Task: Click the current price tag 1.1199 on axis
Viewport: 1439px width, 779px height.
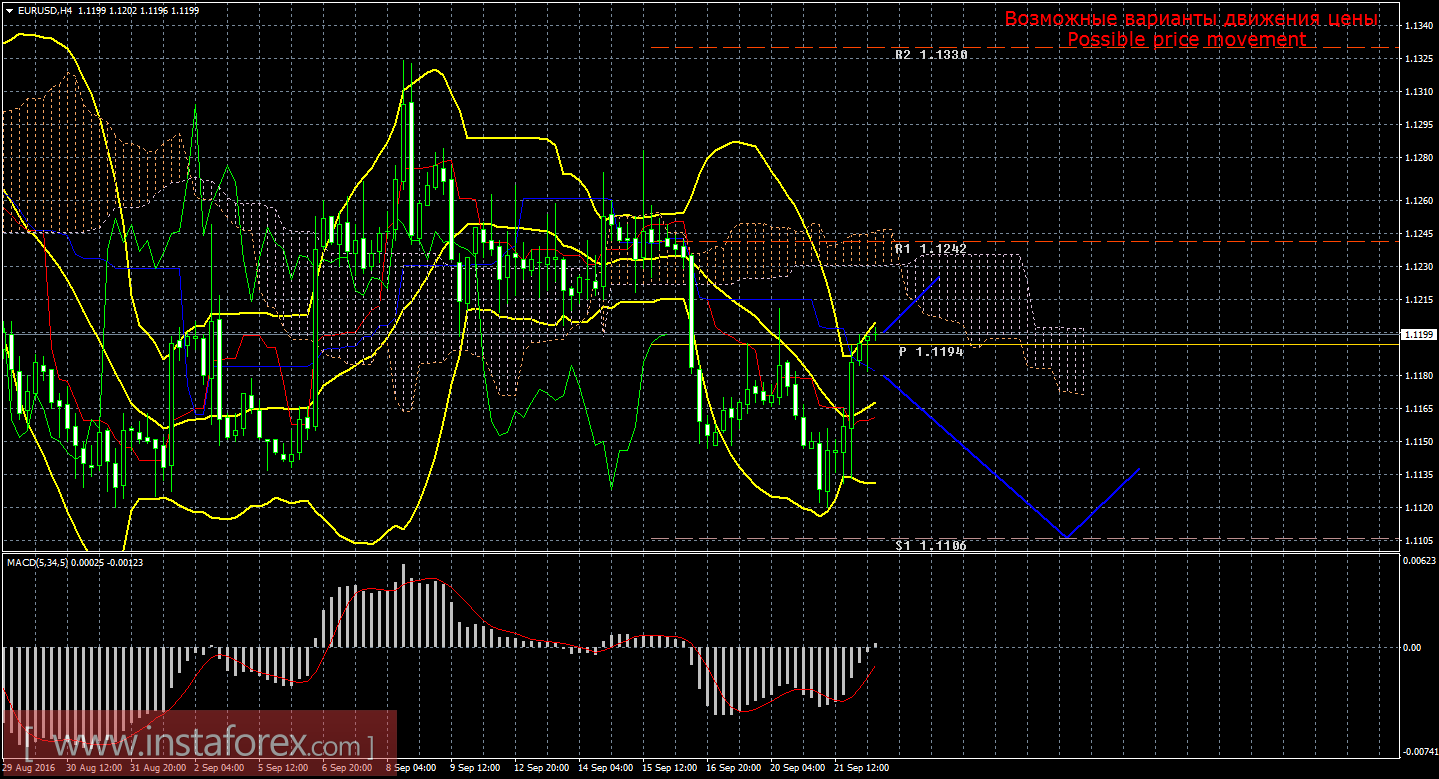Action: pos(1417,334)
